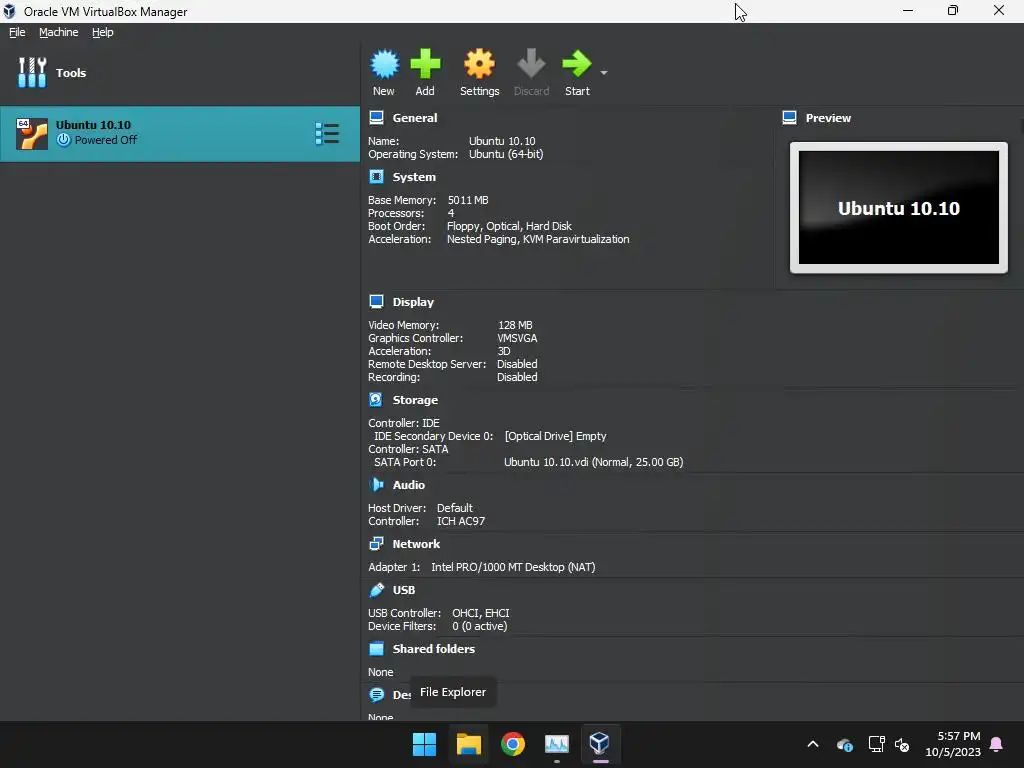Click the Host Driver value Default
Viewport: 1024px width, 768px height.
tap(455, 507)
